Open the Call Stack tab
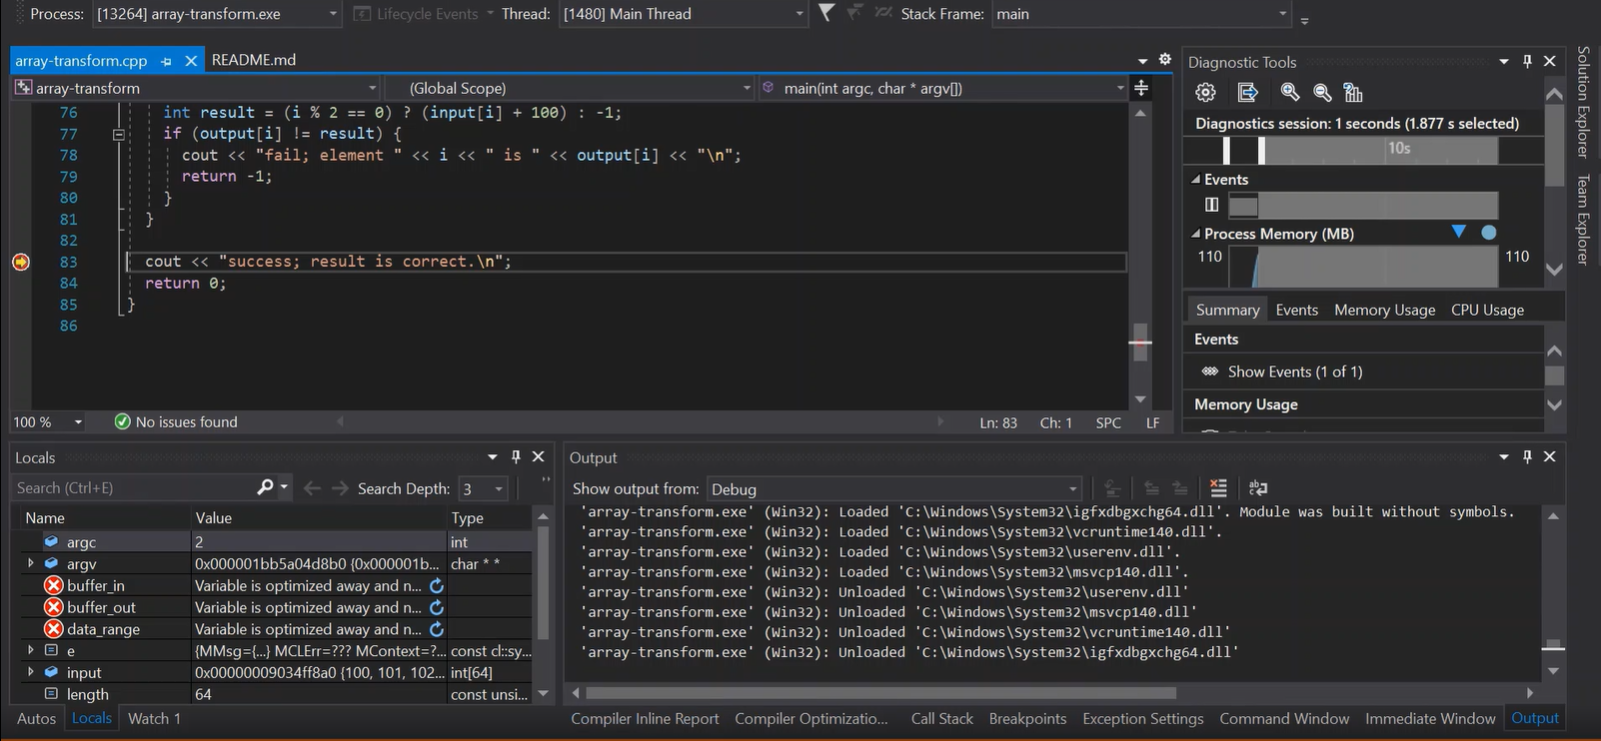1601x741 pixels. click(941, 718)
